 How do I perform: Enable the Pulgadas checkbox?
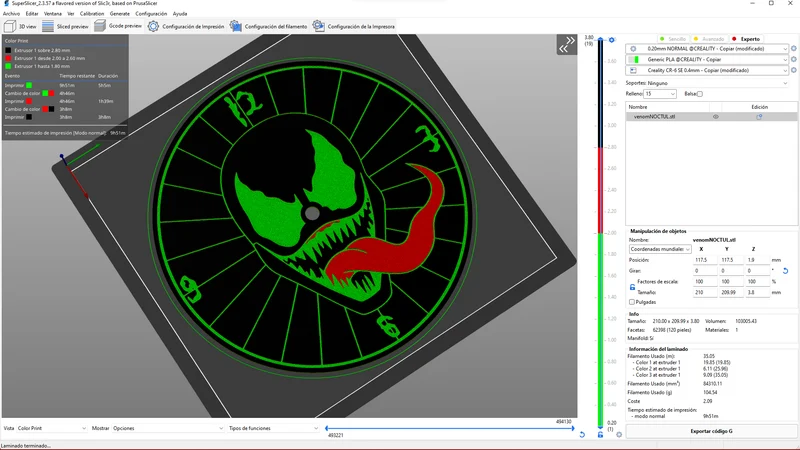[x=632, y=302]
